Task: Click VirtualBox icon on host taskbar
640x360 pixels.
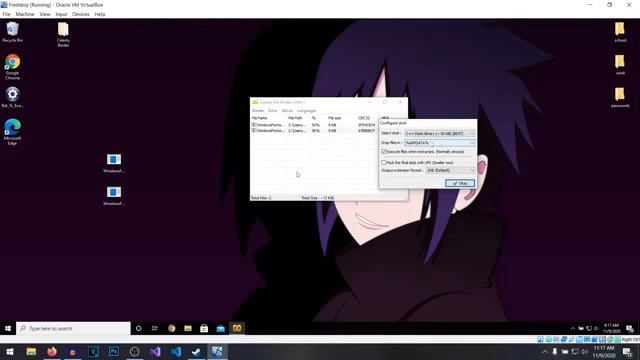Action: point(217,351)
